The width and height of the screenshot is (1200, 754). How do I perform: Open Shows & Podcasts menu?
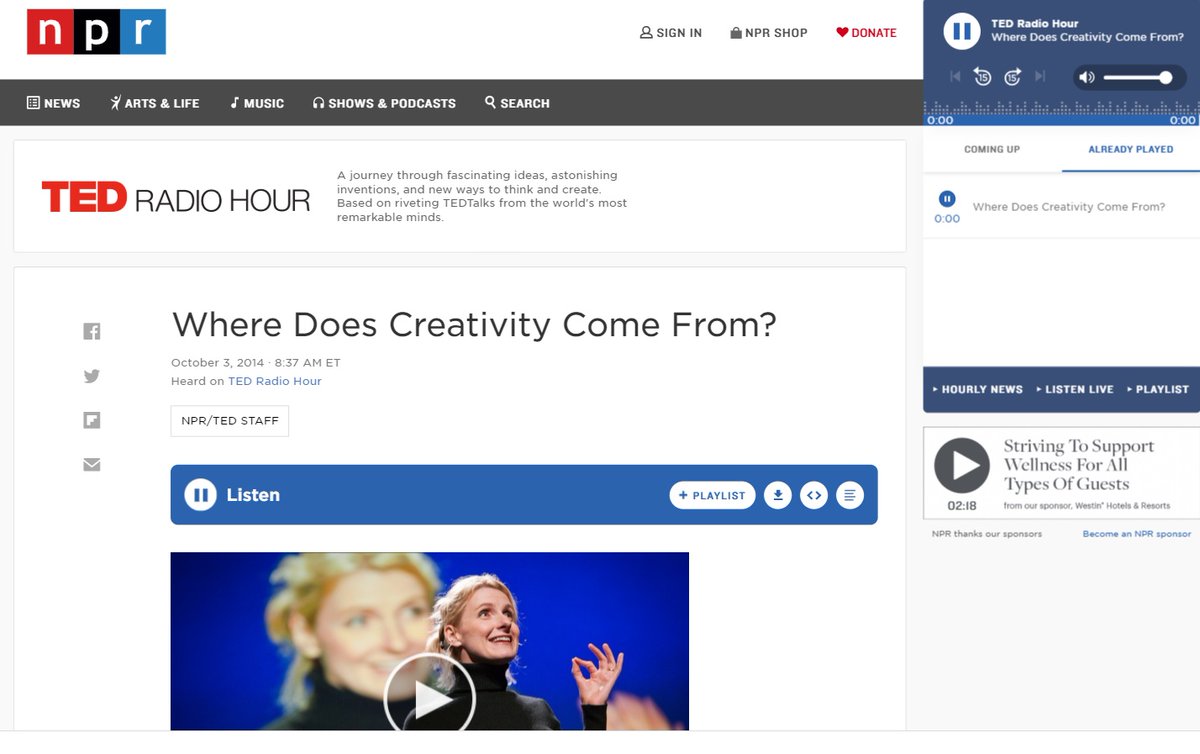coord(384,103)
